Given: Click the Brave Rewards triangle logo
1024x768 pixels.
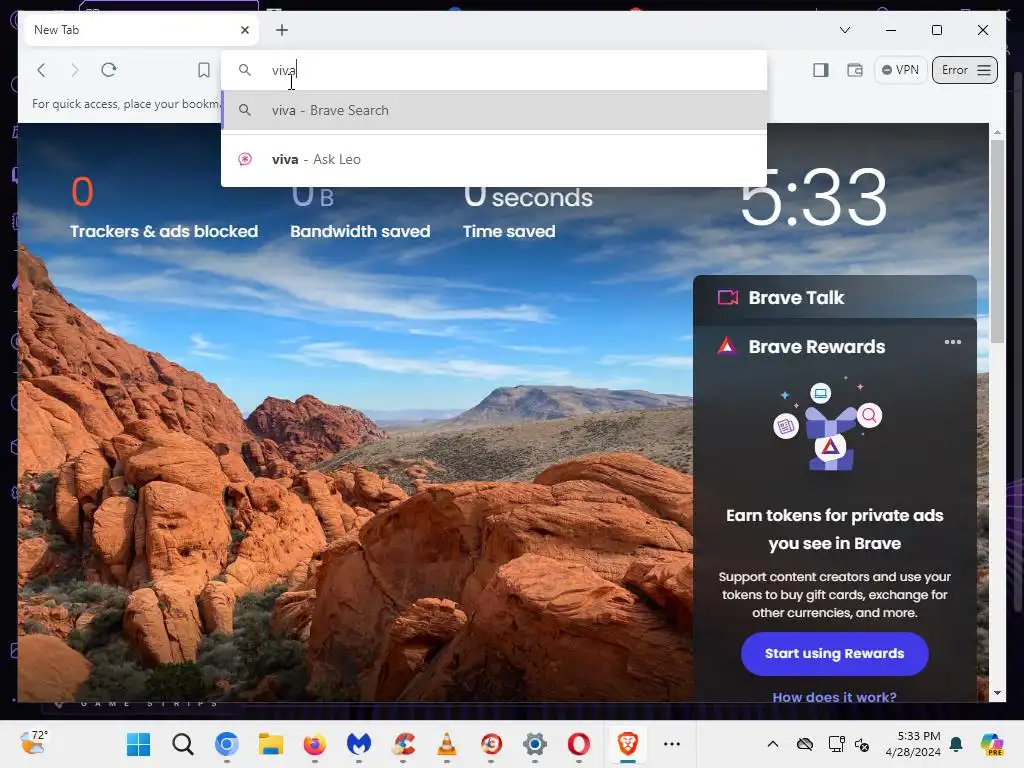Looking at the screenshot, I should pyautogui.click(x=726, y=346).
